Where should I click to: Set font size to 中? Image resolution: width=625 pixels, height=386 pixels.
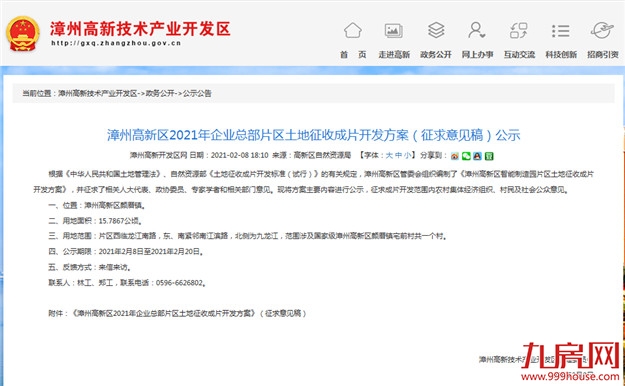(398, 155)
